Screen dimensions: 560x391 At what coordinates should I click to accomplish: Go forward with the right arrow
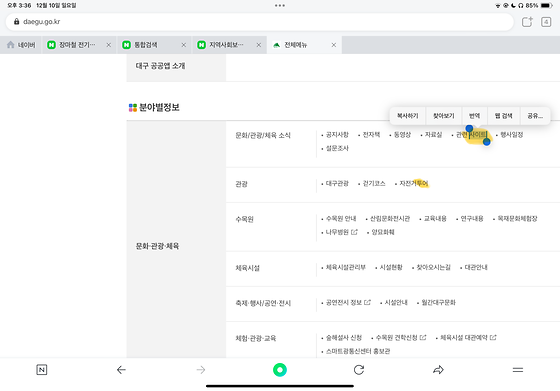click(x=201, y=370)
